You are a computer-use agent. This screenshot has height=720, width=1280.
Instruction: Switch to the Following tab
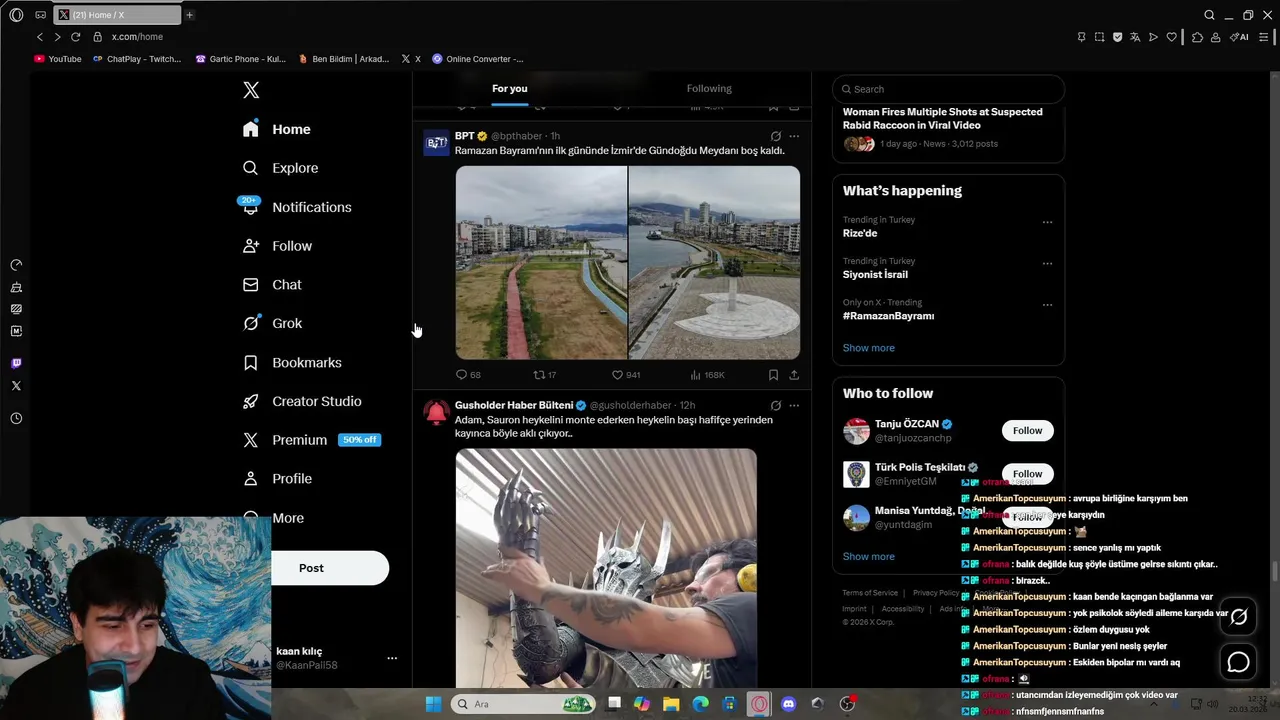[x=709, y=89]
